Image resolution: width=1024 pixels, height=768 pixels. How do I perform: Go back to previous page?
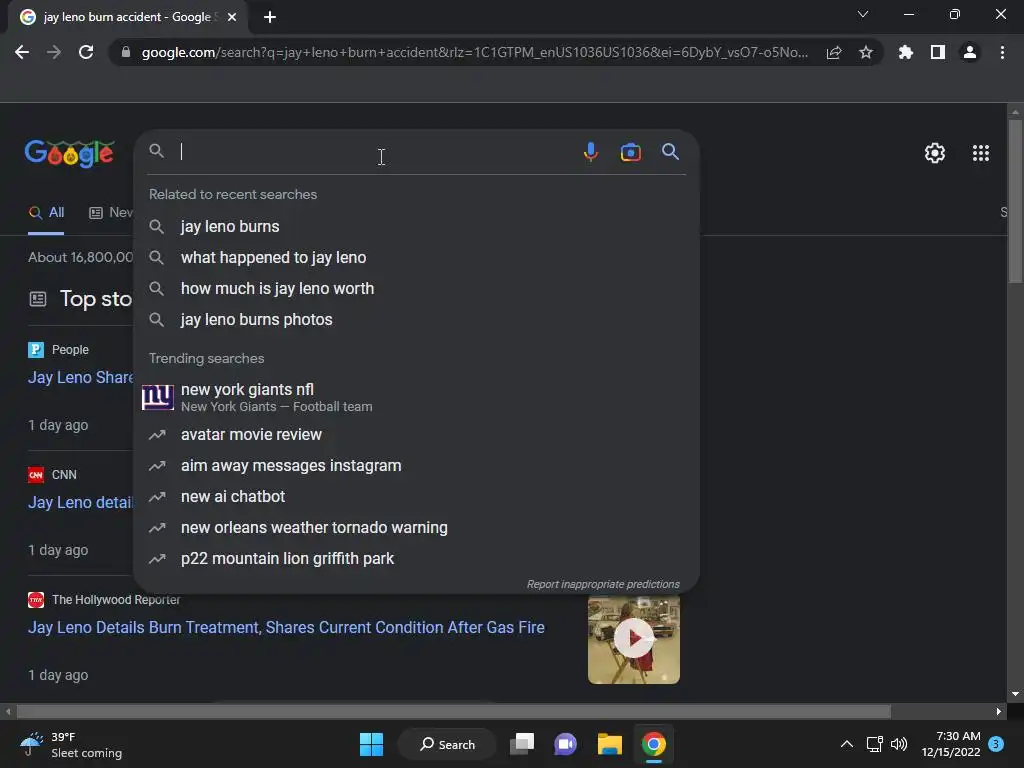click(x=22, y=52)
